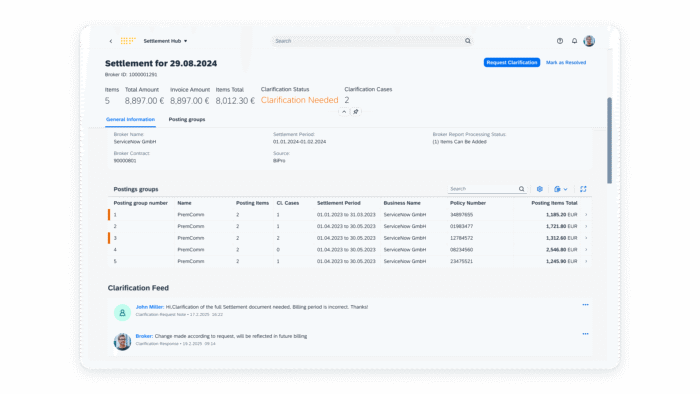700x394 pixels.
Task: Click the CL Cases column header
Action: [x=288, y=203]
